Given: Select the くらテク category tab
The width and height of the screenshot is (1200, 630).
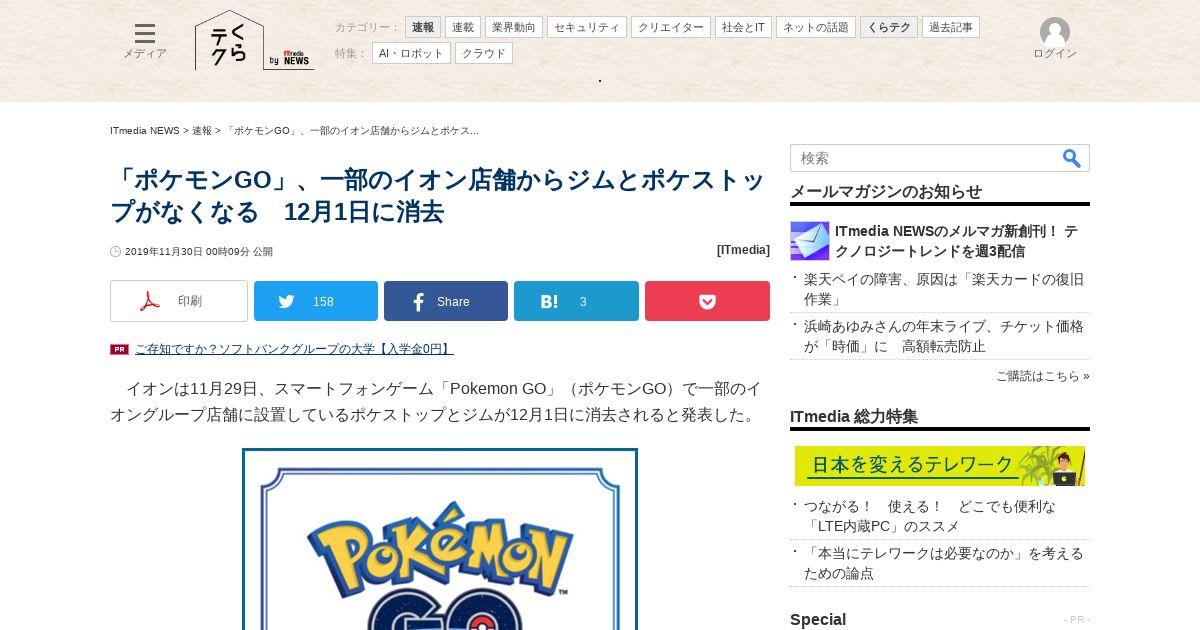Looking at the screenshot, I should click(889, 27).
